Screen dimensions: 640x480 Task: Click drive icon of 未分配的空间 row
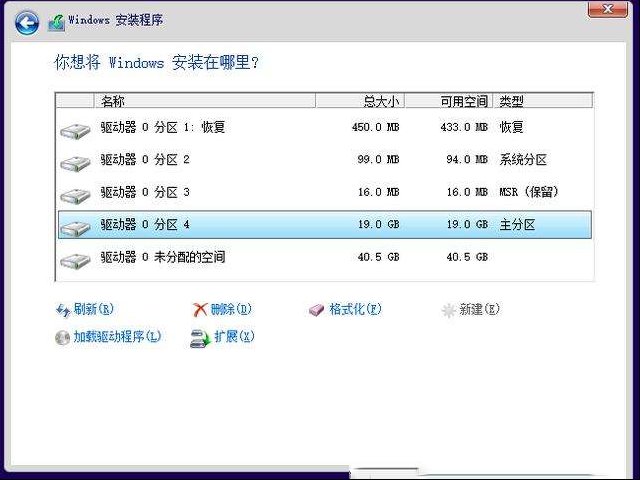click(75, 260)
